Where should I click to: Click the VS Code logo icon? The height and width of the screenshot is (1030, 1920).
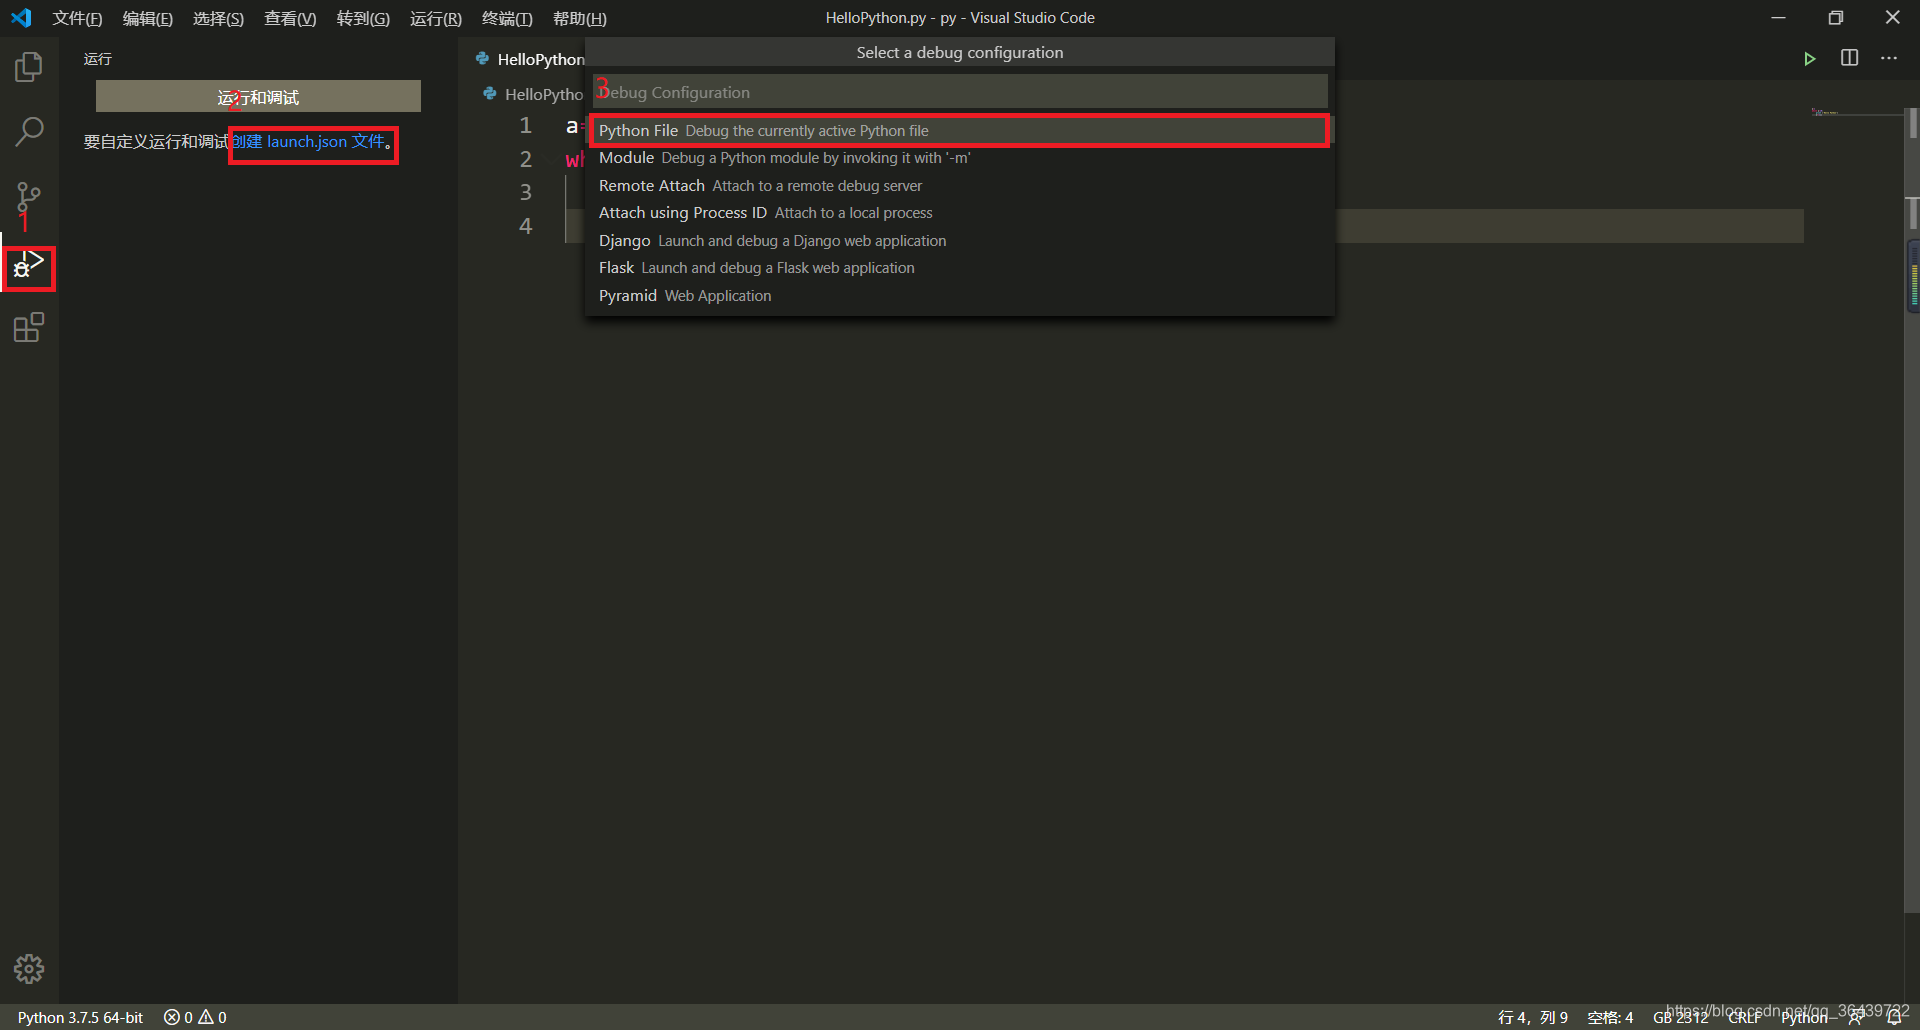tap(21, 18)
